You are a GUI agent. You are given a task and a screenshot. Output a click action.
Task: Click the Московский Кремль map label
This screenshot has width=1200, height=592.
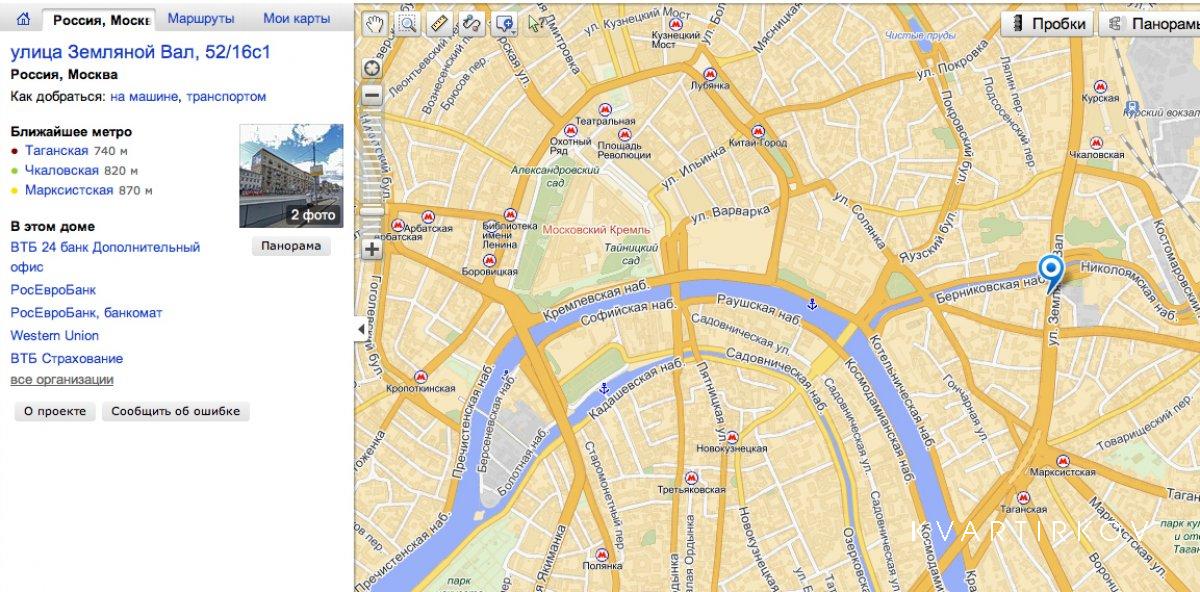tap(597, 230)
